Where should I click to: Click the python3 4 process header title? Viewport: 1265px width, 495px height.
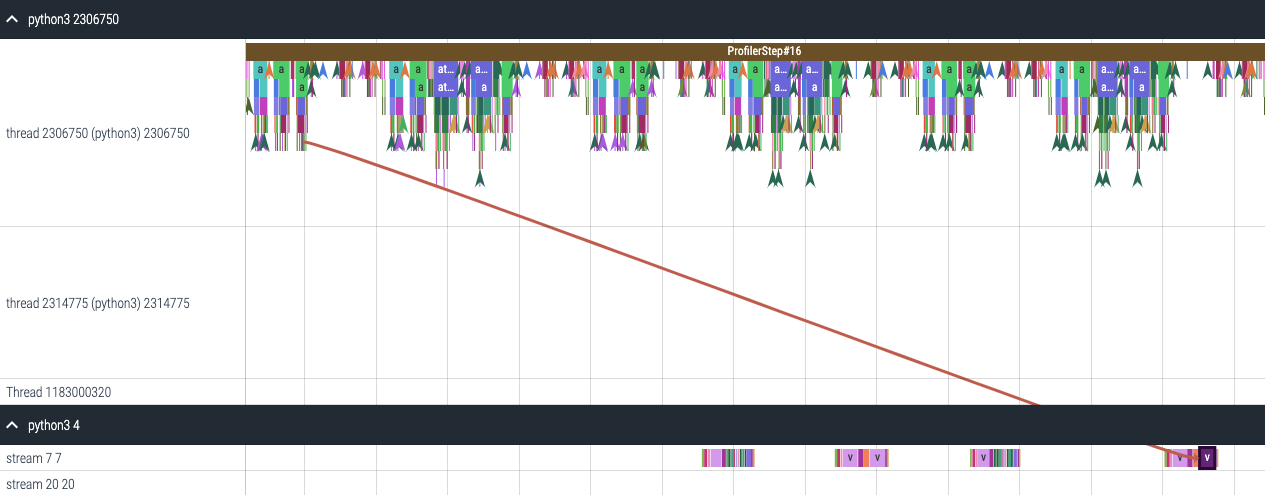click(x=54, y=425)
